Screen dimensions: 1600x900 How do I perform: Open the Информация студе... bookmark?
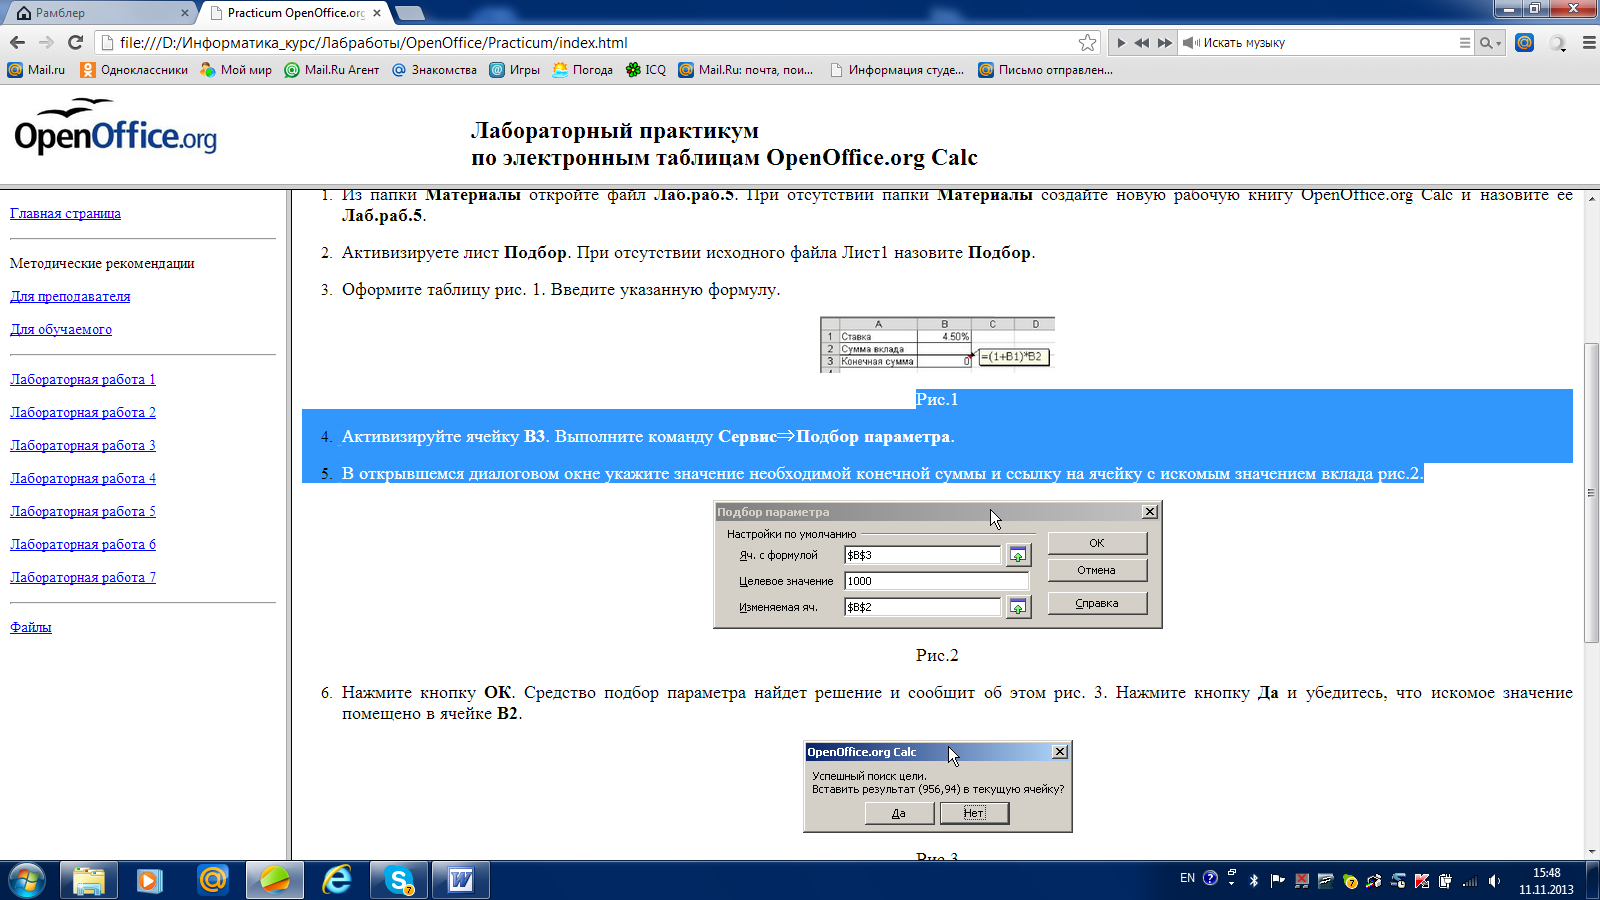tap(897, 70)
